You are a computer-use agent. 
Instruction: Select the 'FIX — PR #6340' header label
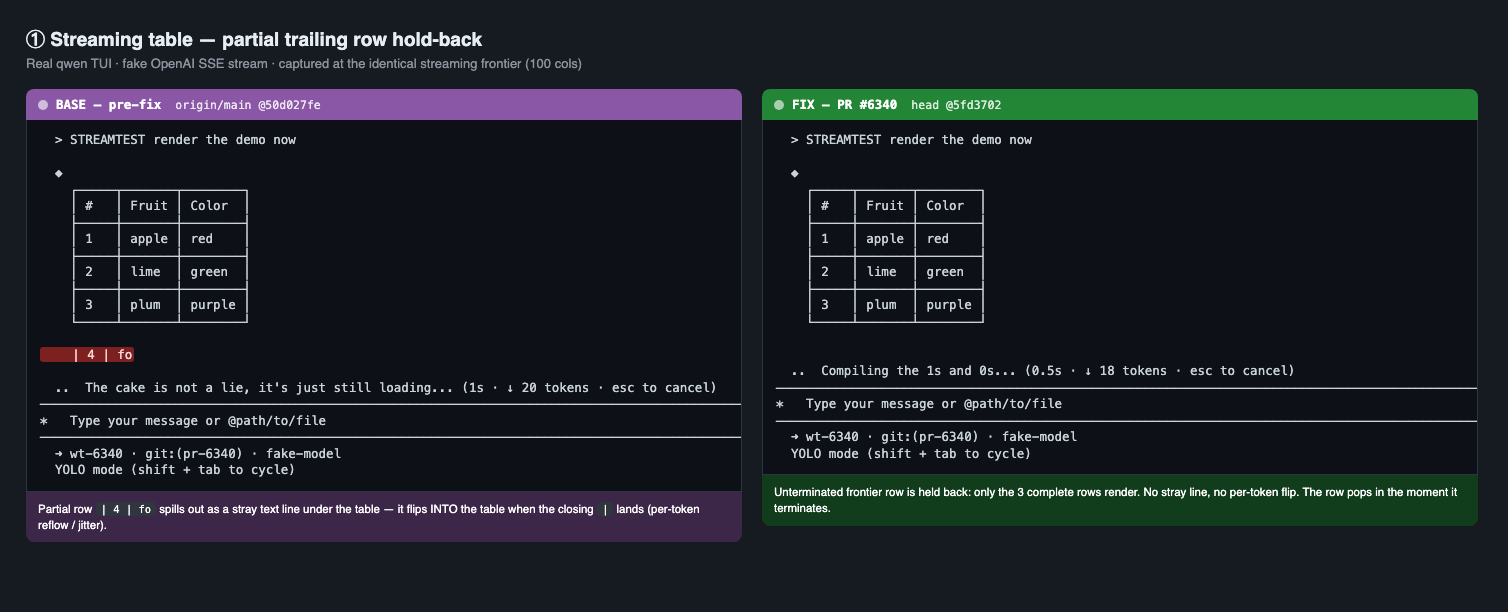[x=844, y=105]
